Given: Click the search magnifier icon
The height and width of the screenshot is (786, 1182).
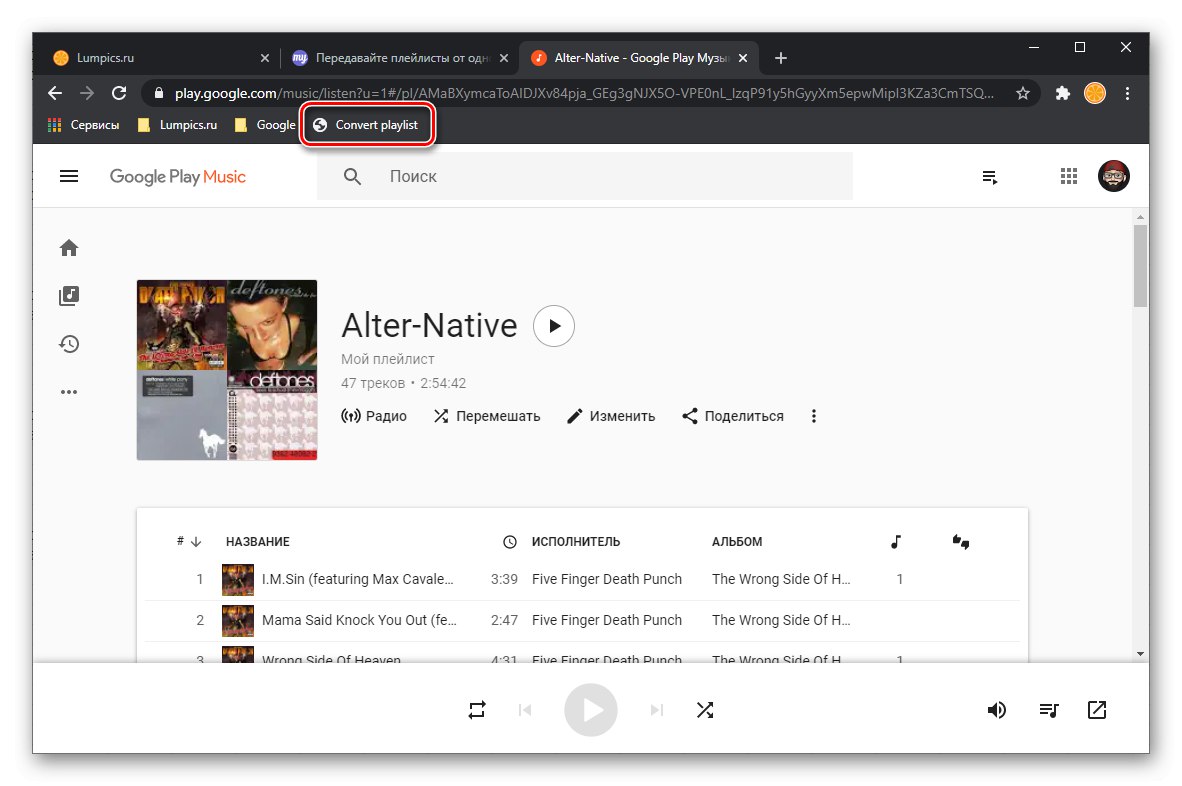Looking at the screenshot, I should pyautogui.click(x=352, y=176).
